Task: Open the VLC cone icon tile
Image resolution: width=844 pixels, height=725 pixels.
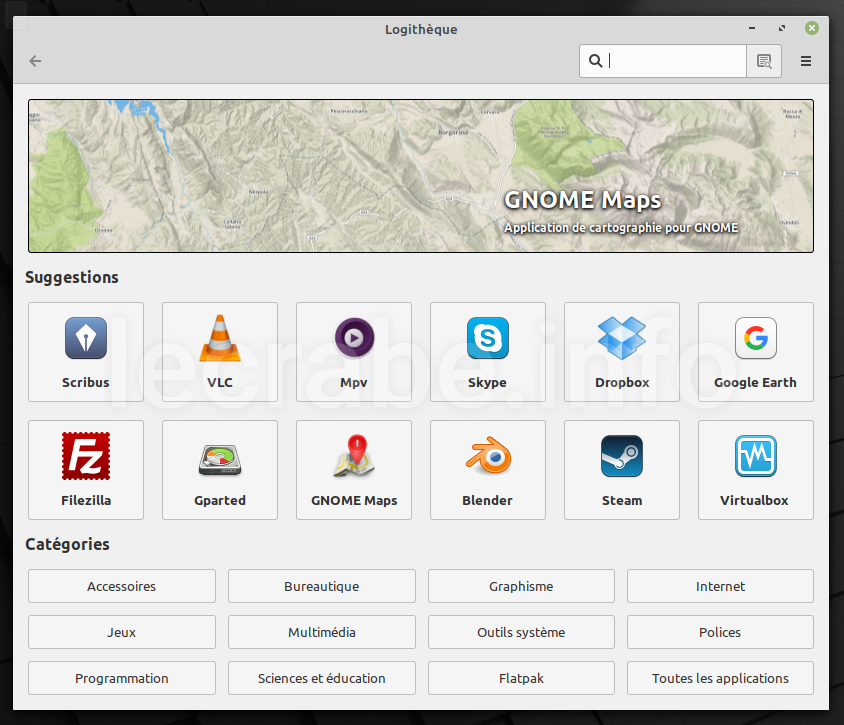Action: click(220, 352)
